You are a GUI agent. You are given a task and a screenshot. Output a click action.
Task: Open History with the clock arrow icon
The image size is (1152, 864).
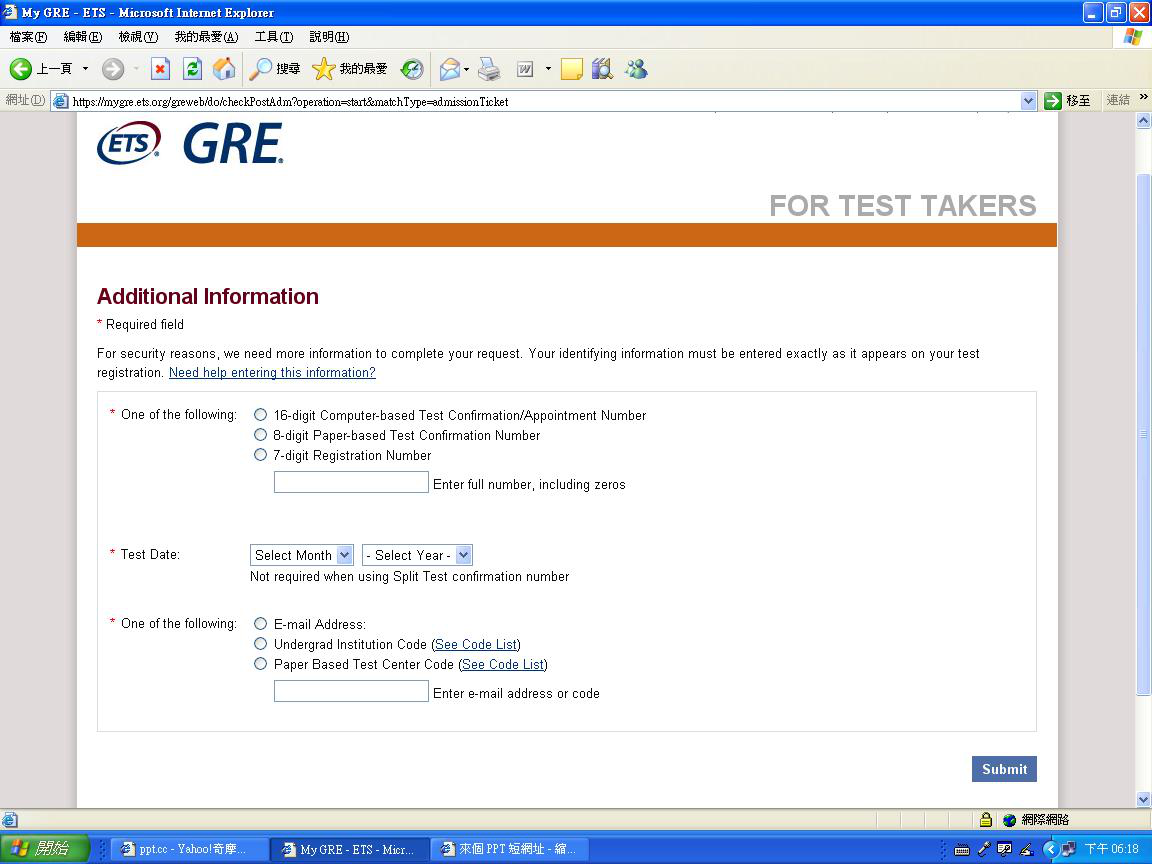point(412,69)
